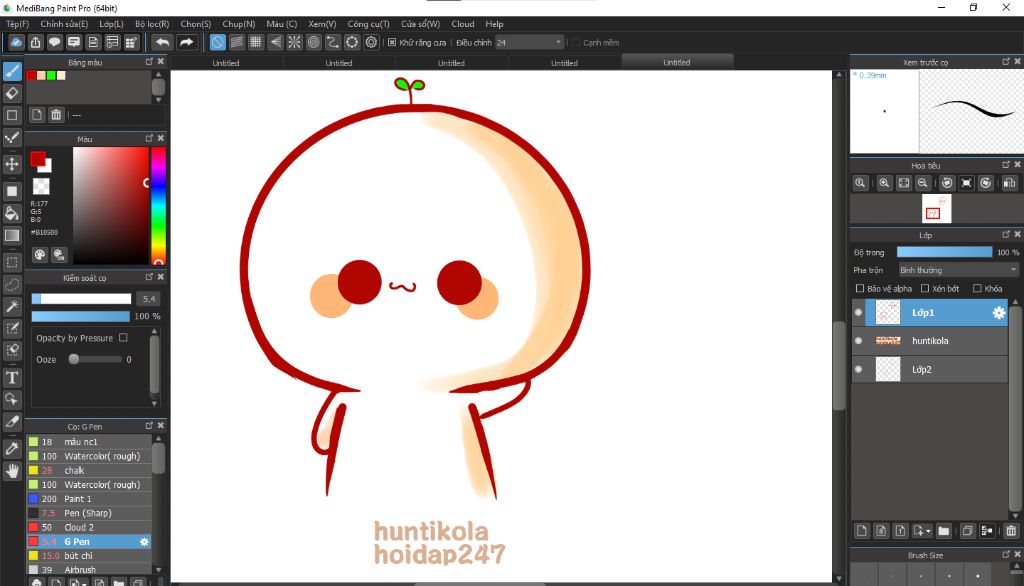The width and height of the screenshot is (1024, 586).
Task: Select the Watercolor( rough) brush, first entry
Action: 89,456
